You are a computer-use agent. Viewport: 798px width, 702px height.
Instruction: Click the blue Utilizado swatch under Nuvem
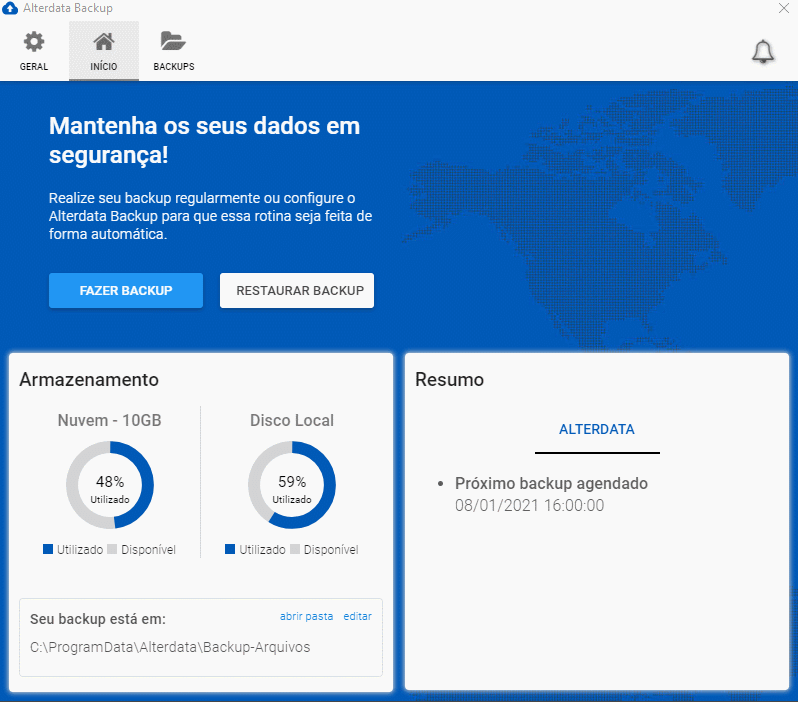click(x=48, y=549)
